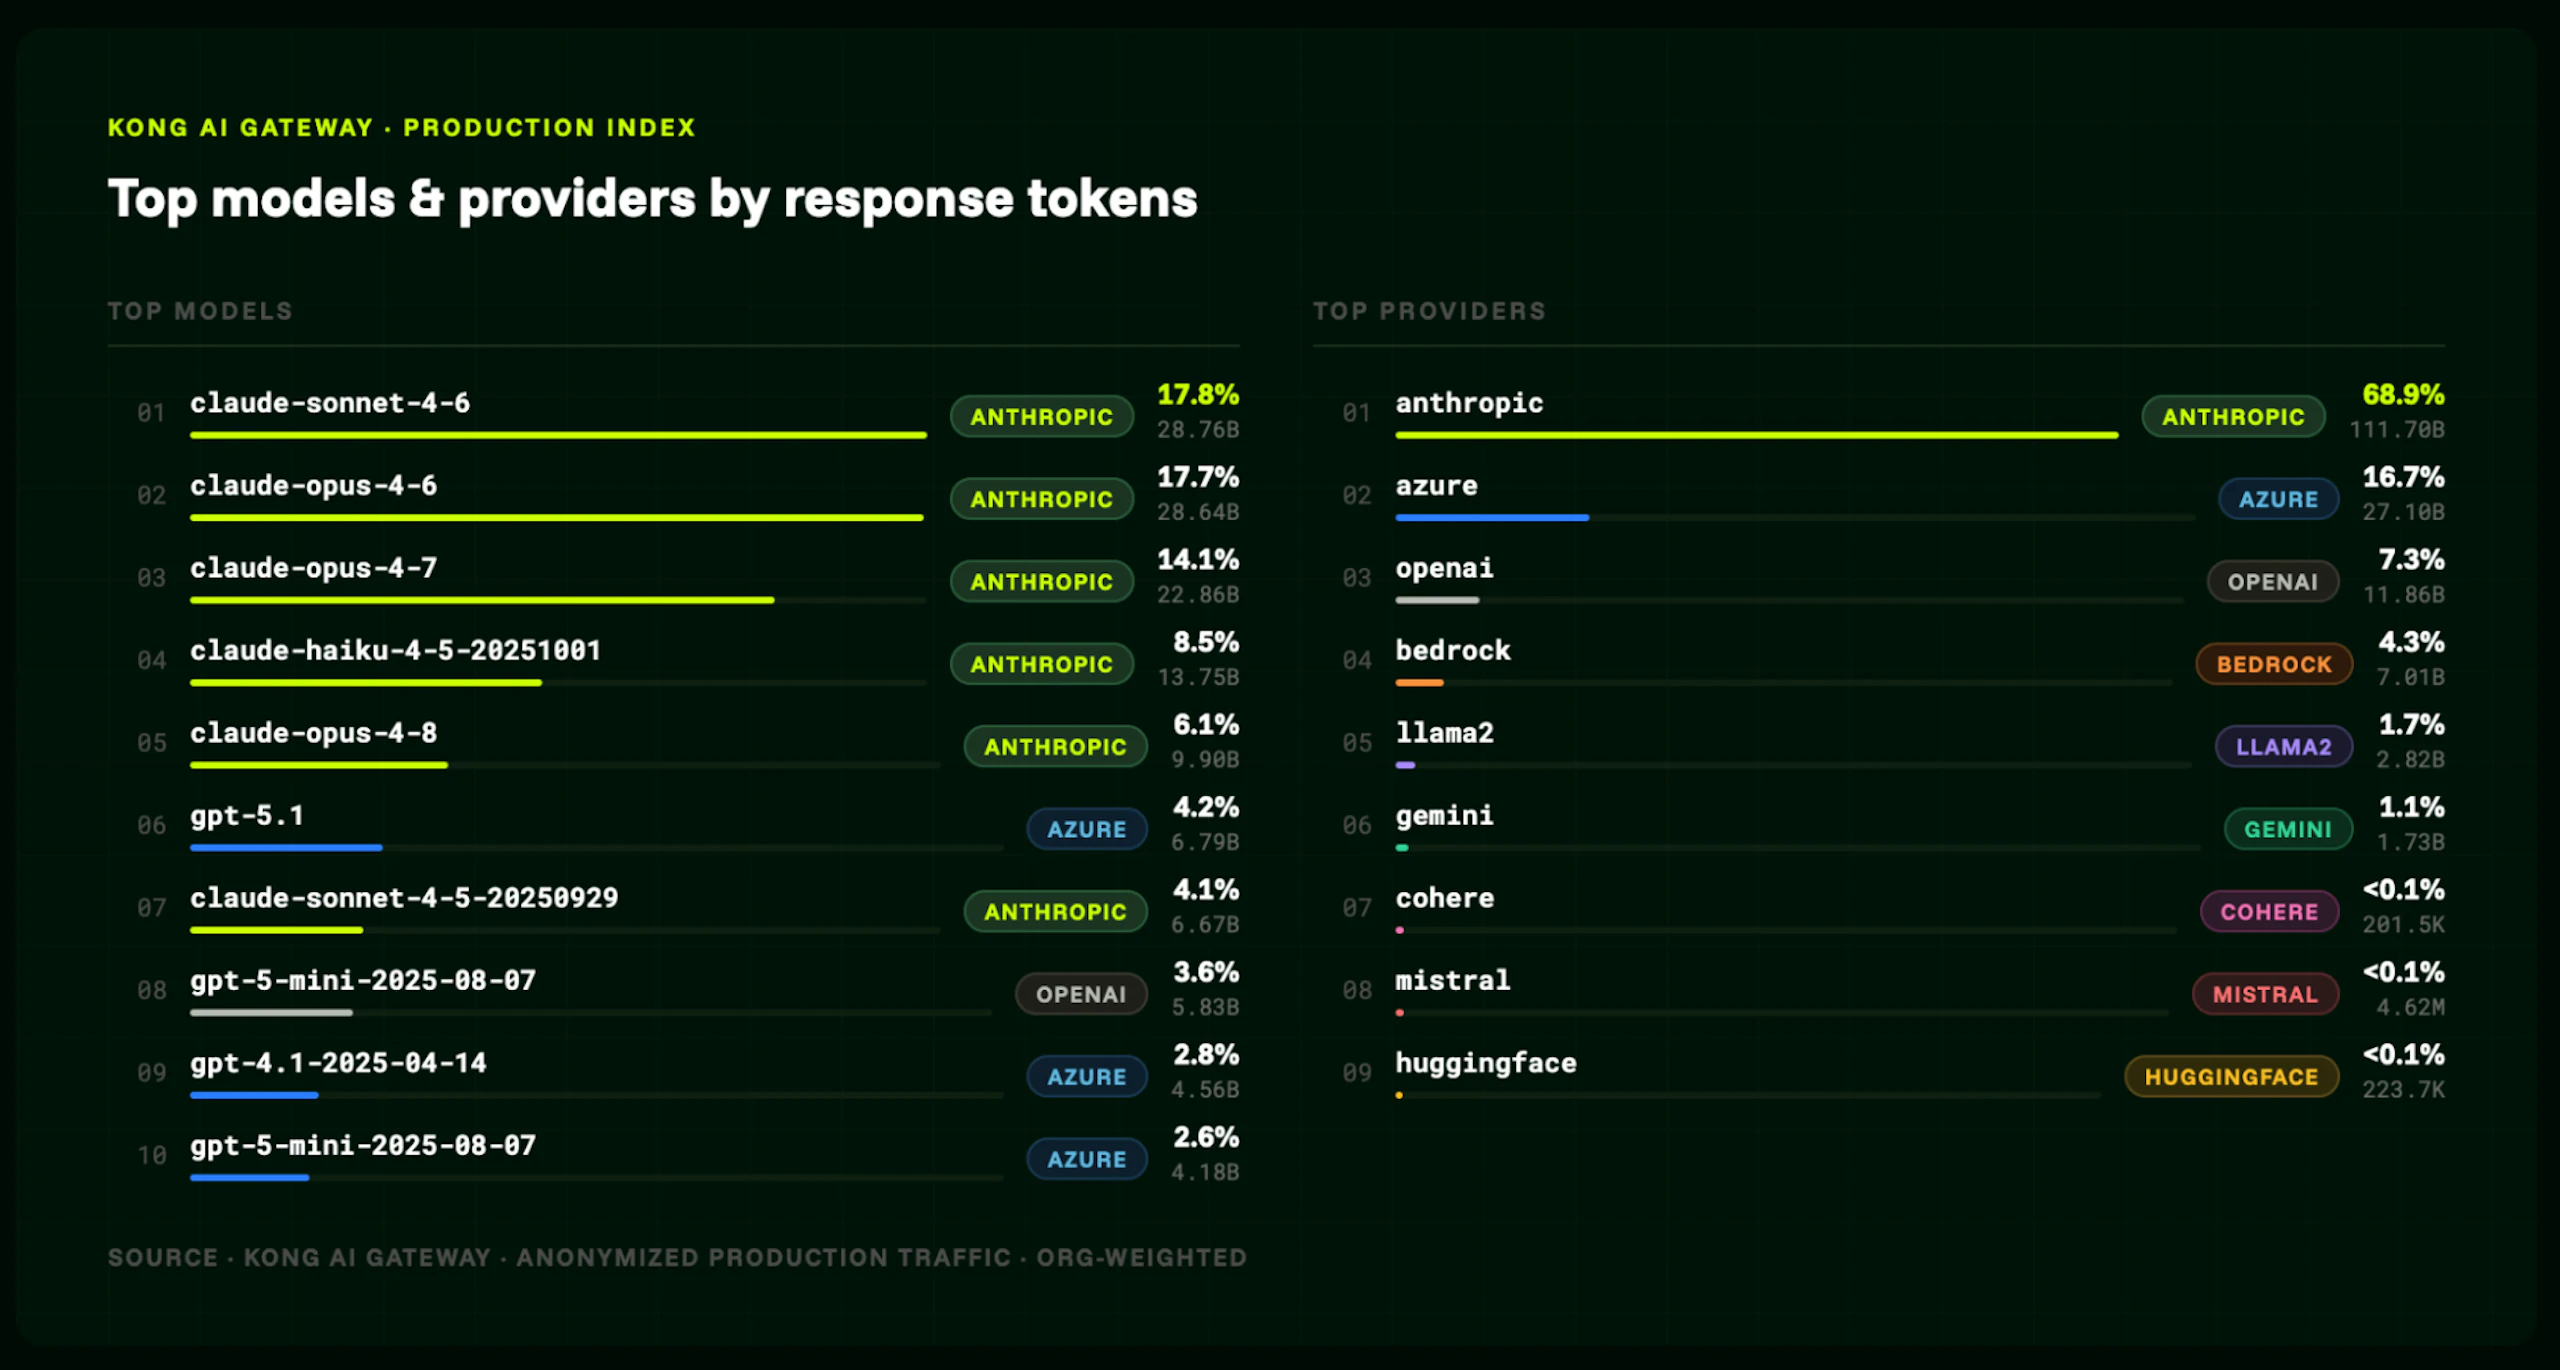Select the 3.6% share value
This screenshot has width=2560, height=1370.
[x=1206, y=972]
